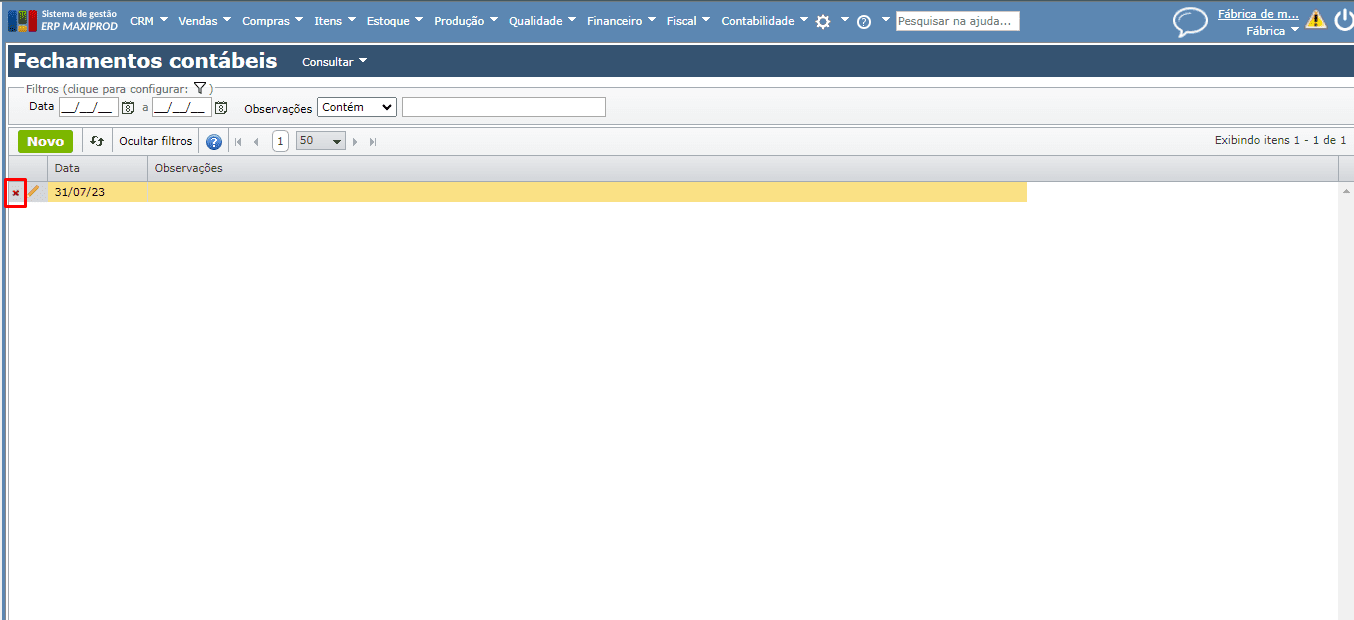Sort by Observações column header
The image size is (1354, 620).
click(x=742, y=168)
